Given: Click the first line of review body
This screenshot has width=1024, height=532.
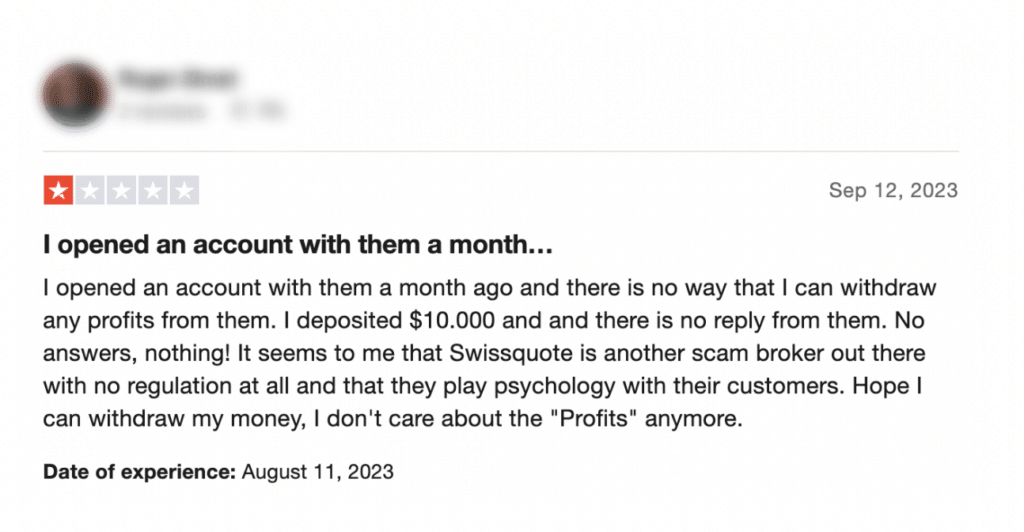Looking at the screenshot, I should (490, 288).
